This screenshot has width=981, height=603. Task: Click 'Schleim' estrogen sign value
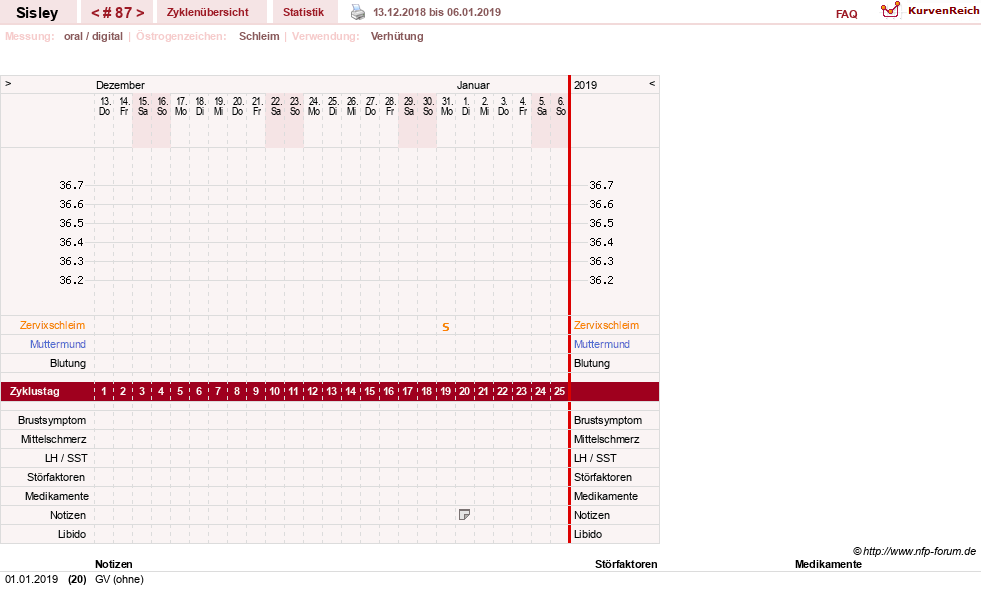(259, 36)
